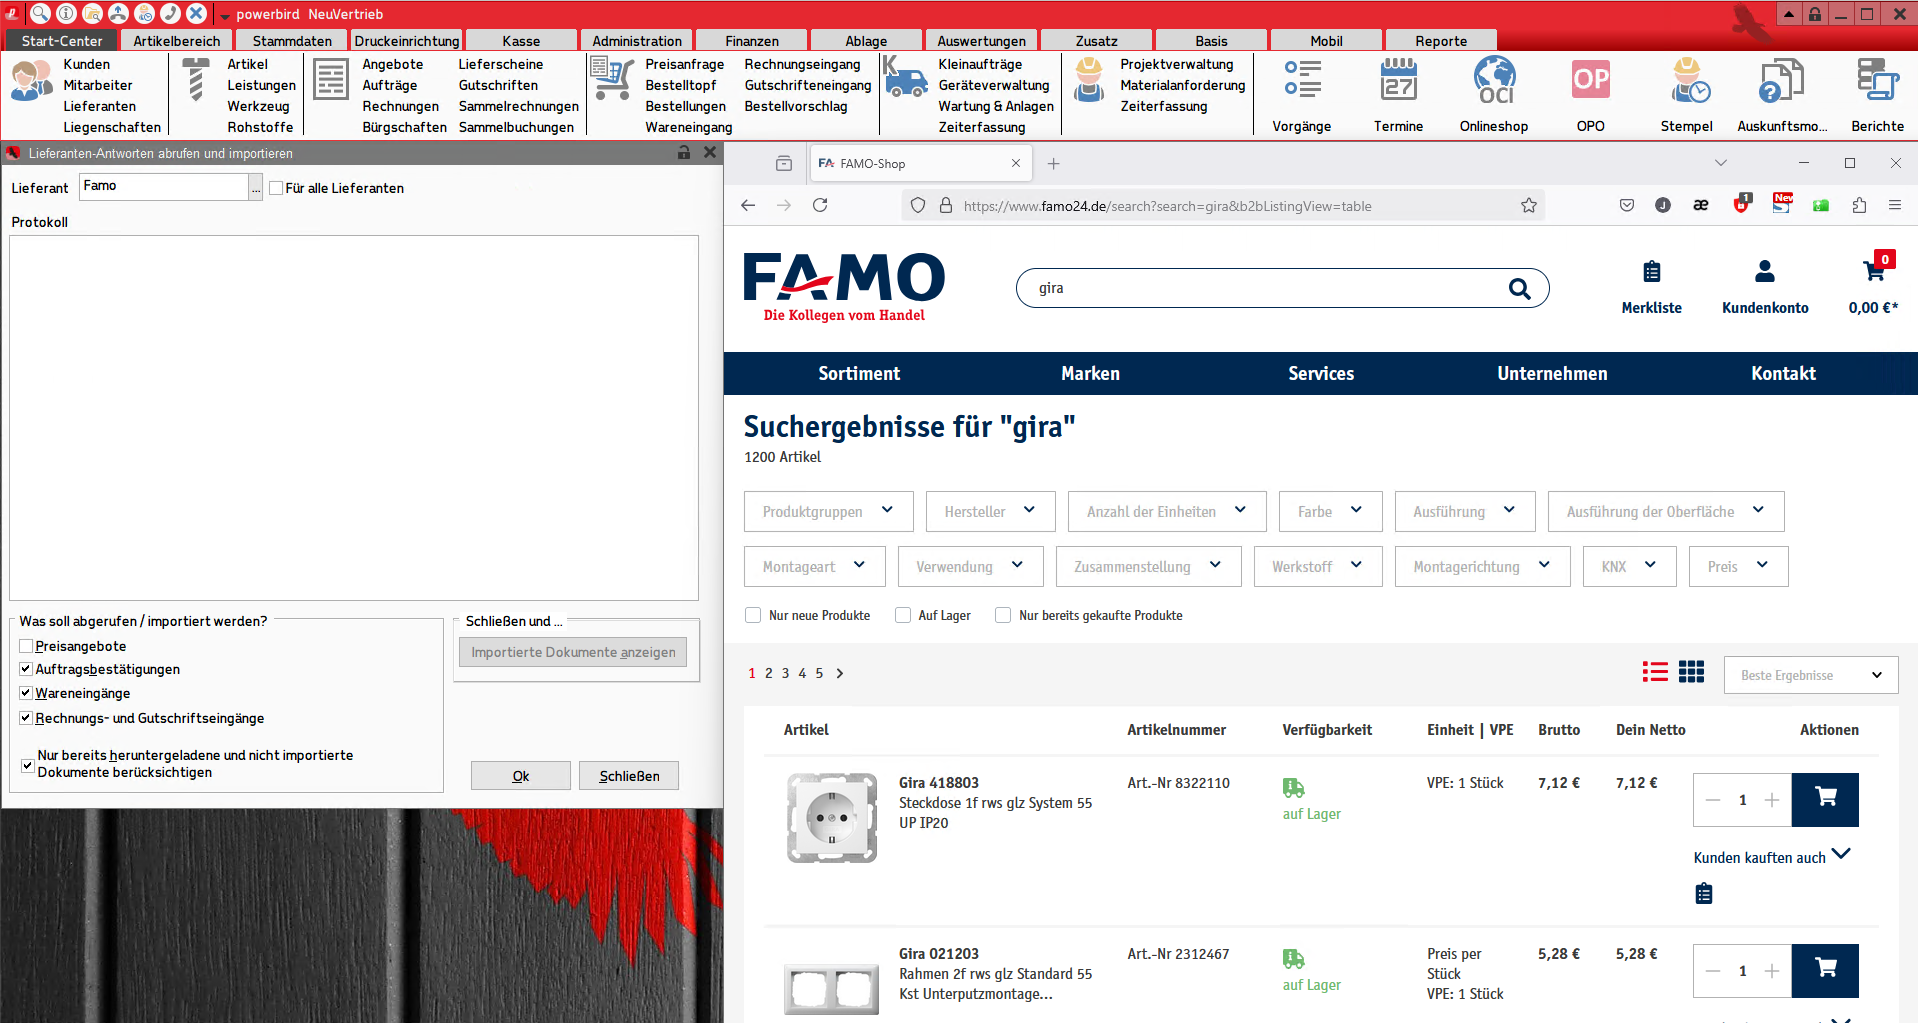This screenshot has height=1023, width=1918.
Task: Open the info icon in powerbird quick toolbar
Action: tap(66, 13)
